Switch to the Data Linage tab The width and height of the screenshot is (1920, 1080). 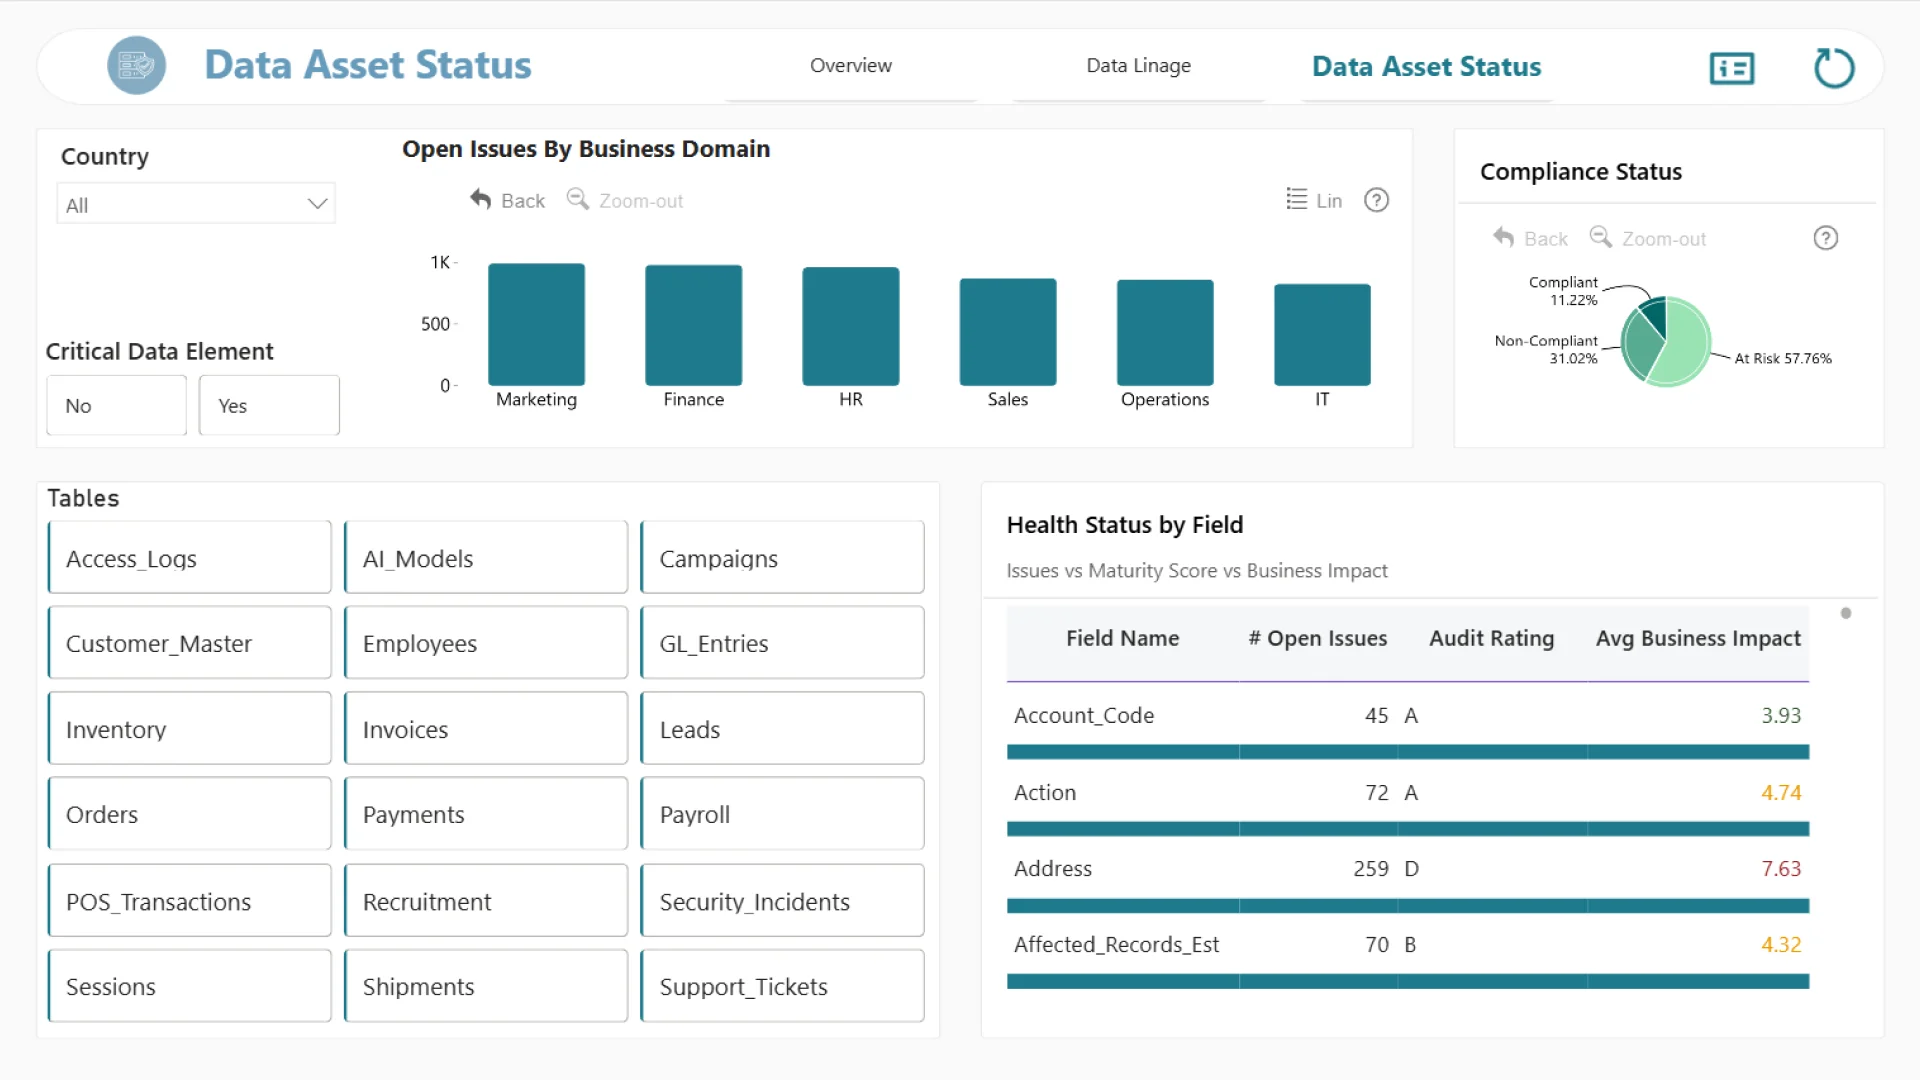point(1138,66)
